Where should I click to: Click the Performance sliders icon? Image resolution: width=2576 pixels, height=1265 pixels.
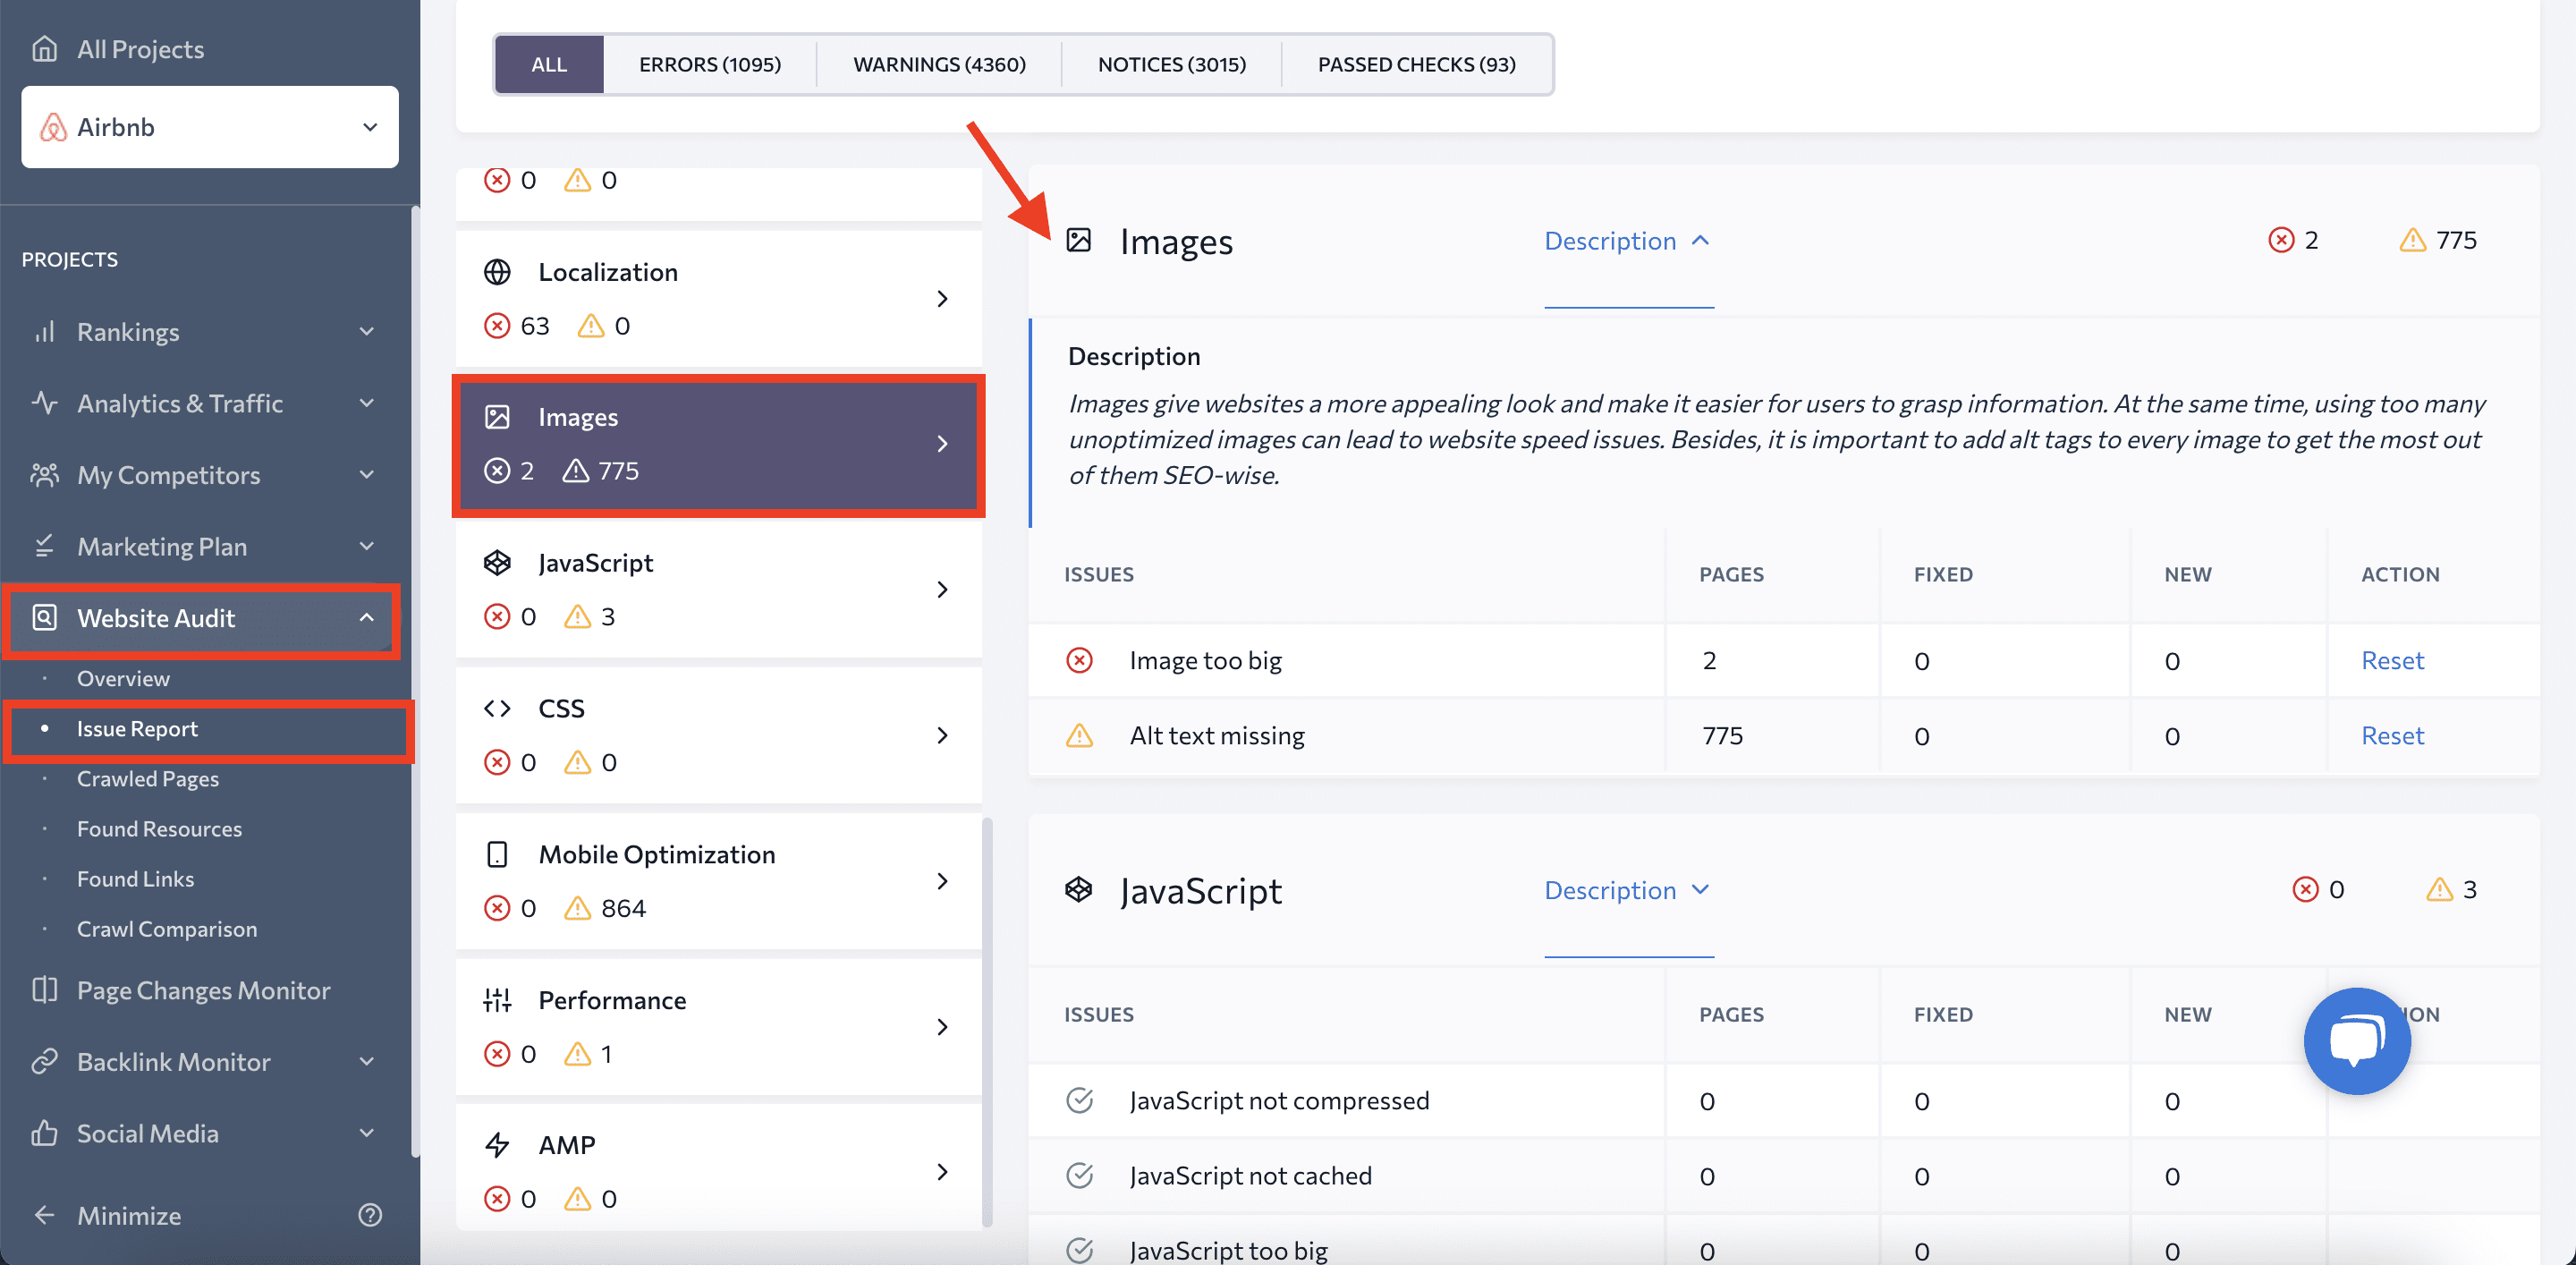pyautogui.click(x=497, y=1000)
